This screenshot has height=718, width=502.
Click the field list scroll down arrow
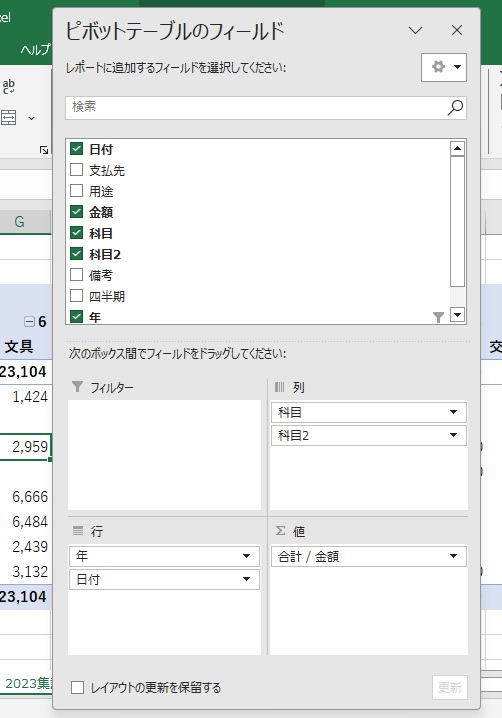[458, 315]
